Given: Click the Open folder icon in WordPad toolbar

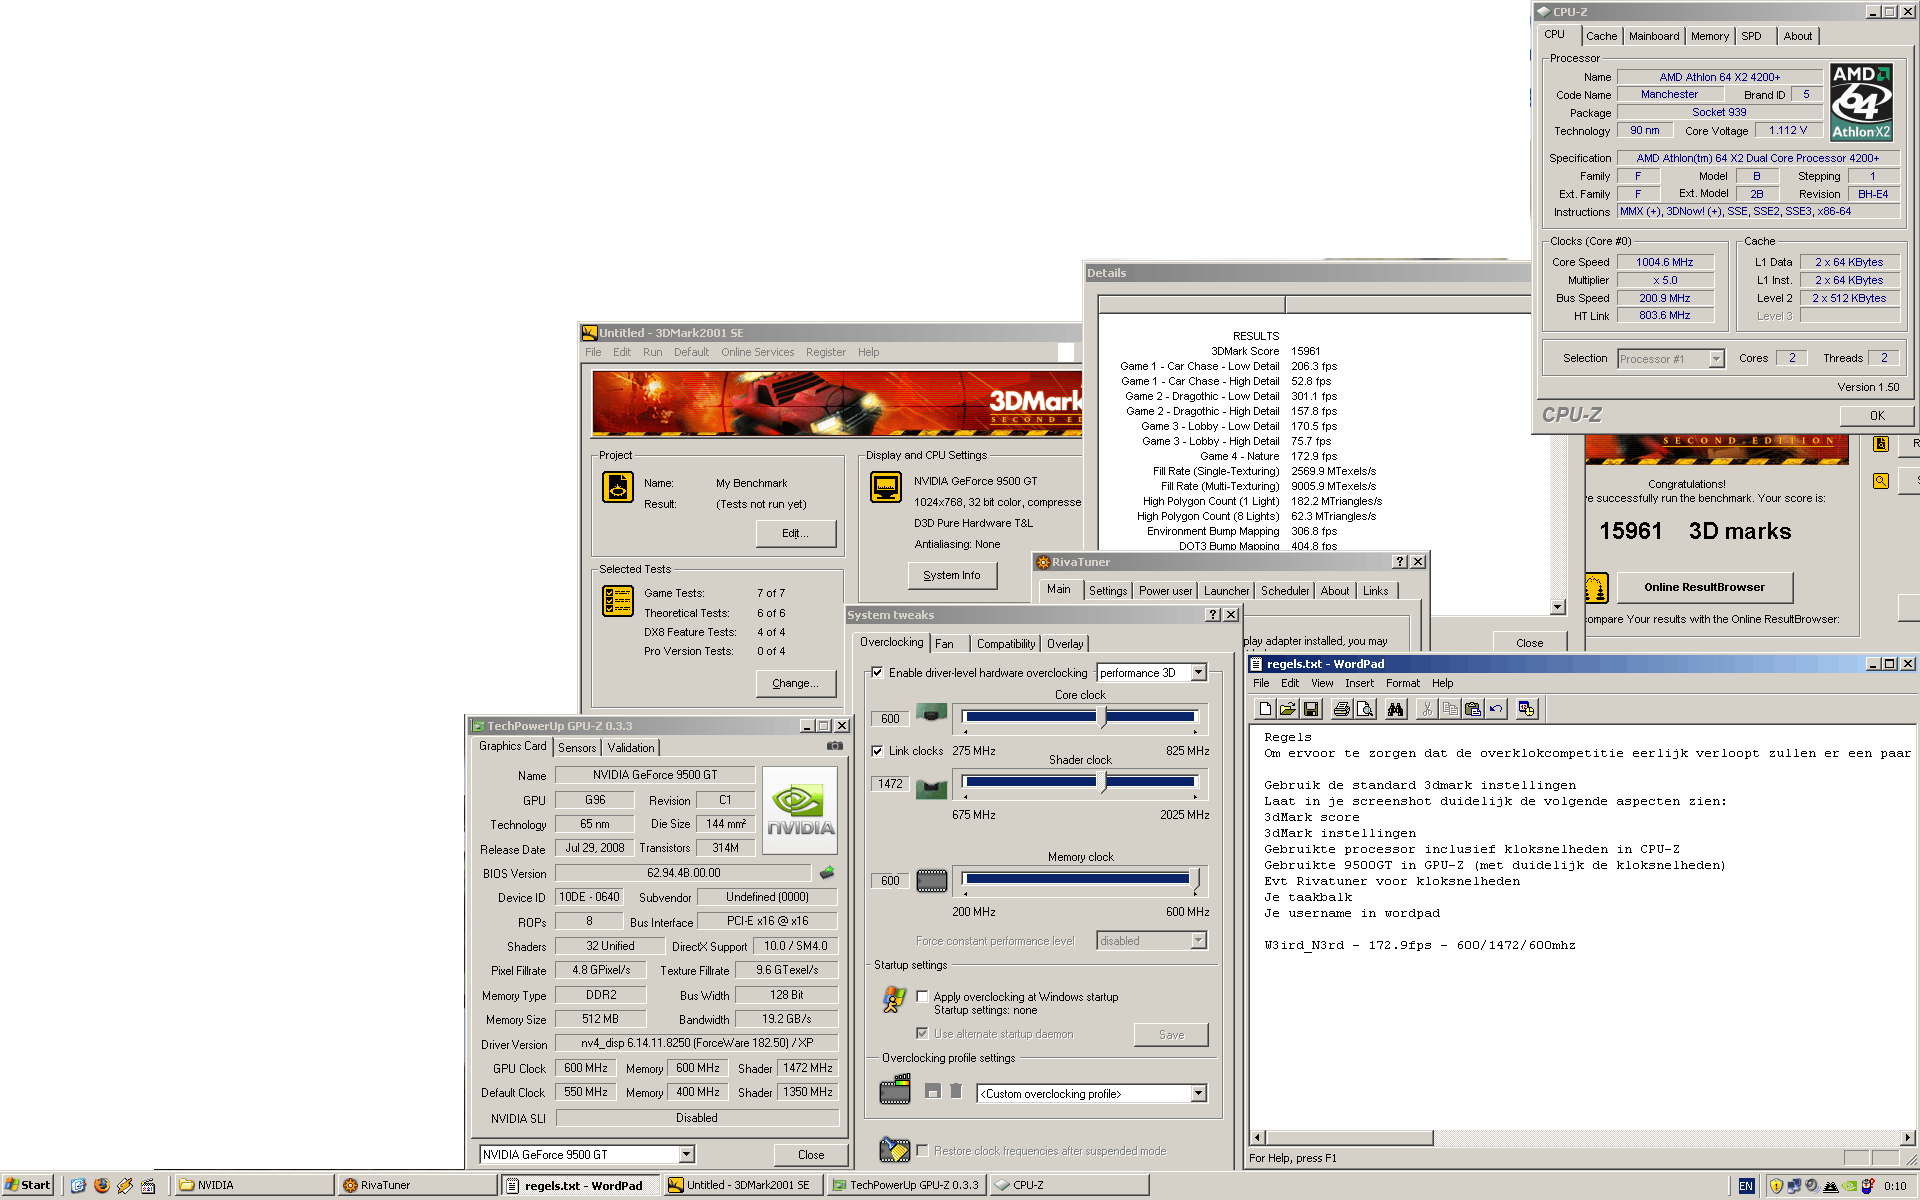Looking at the screenshot, I should click(x=1288, y=709).
